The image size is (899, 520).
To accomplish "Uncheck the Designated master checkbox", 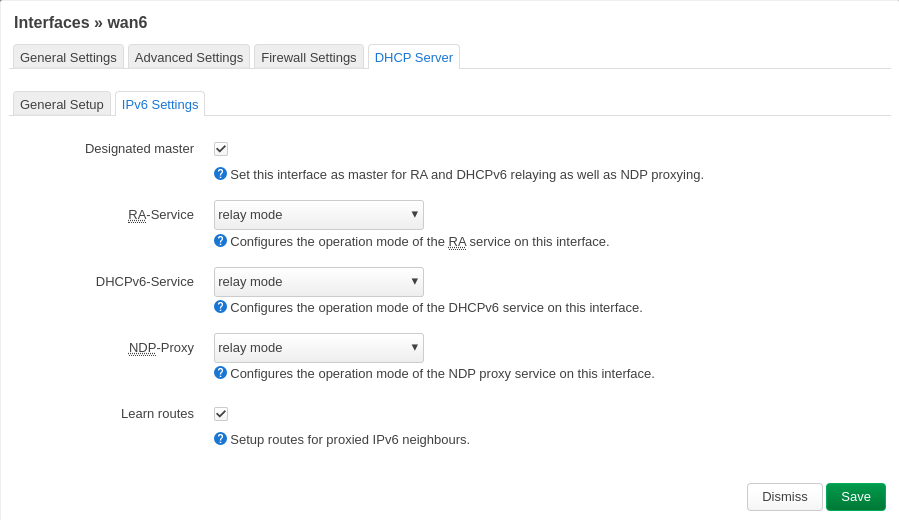I will [221, 149].
